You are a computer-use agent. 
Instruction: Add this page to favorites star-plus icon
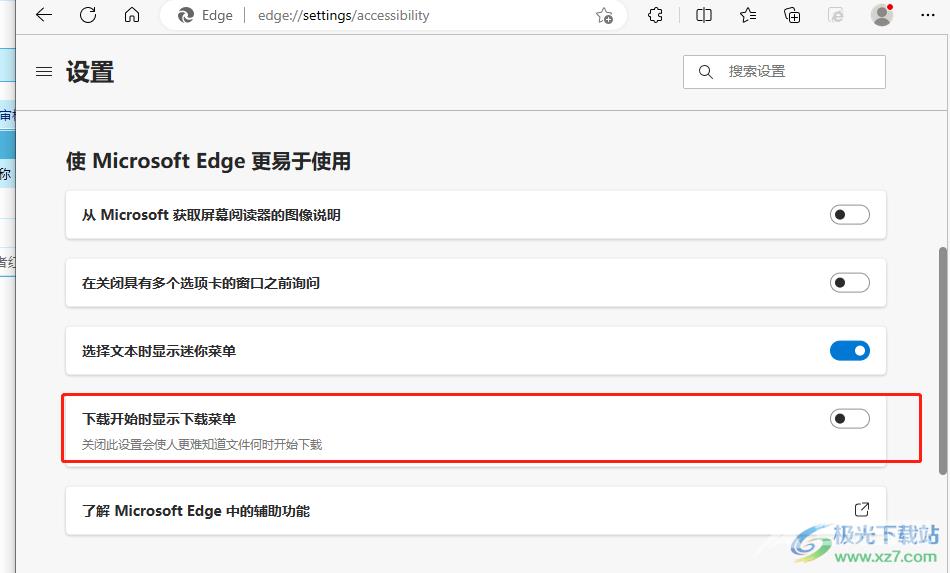(x=604, y=15)
